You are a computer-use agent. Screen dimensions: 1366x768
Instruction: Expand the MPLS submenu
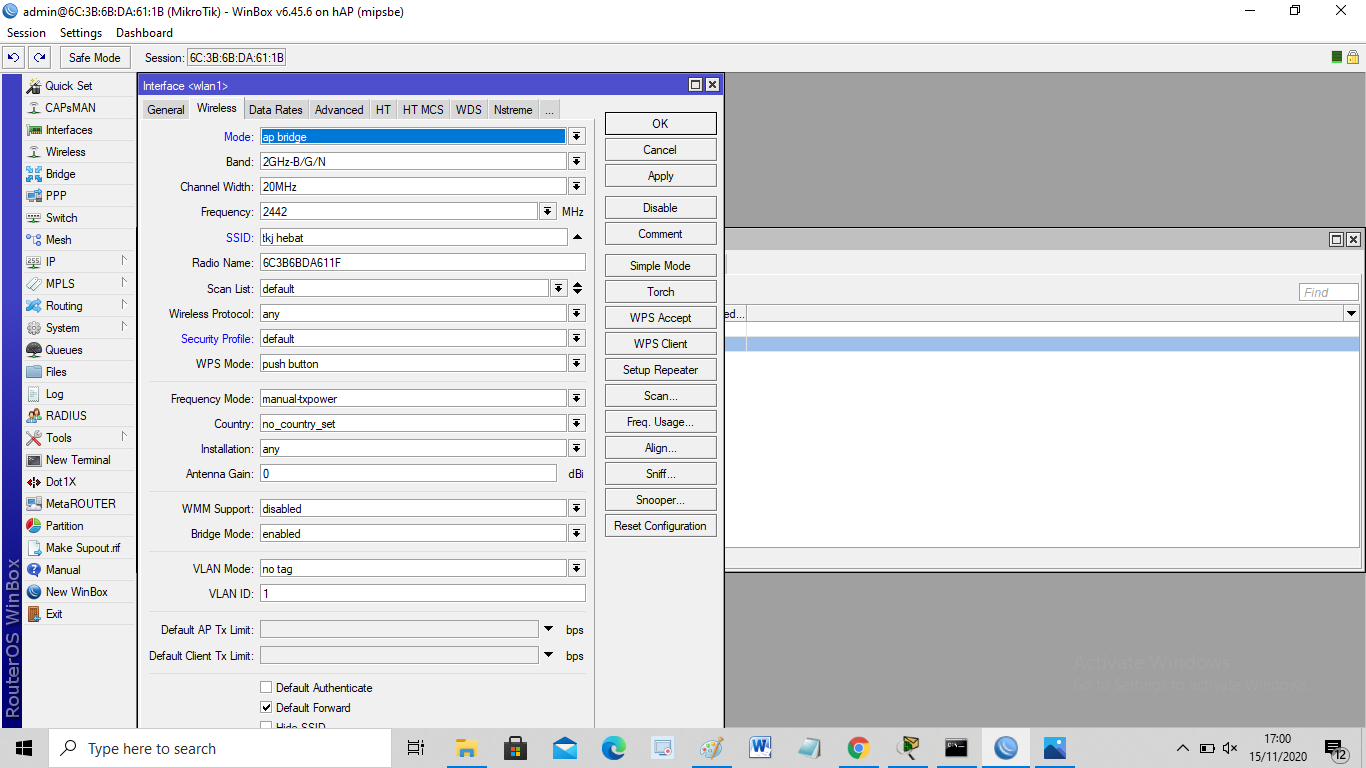pos(124,283)
